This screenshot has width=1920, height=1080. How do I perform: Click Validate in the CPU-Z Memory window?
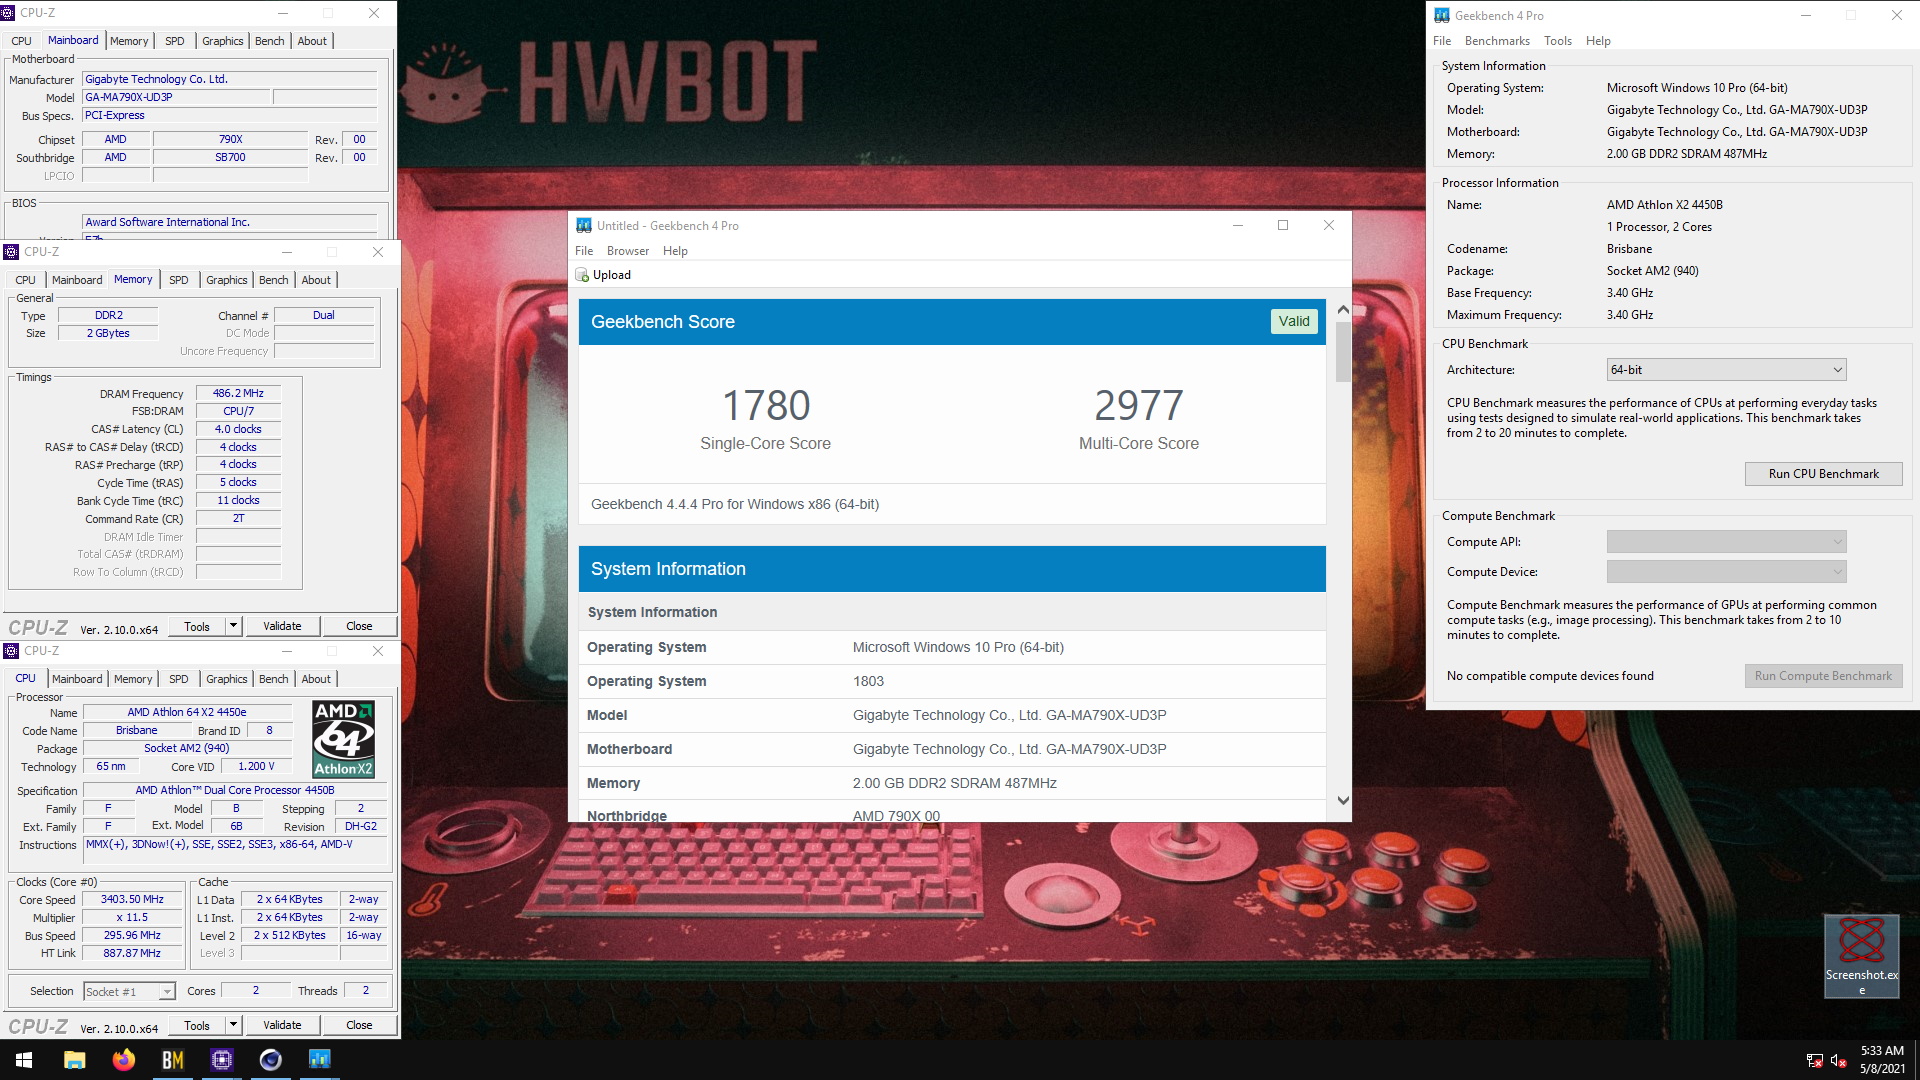point(282,626)
